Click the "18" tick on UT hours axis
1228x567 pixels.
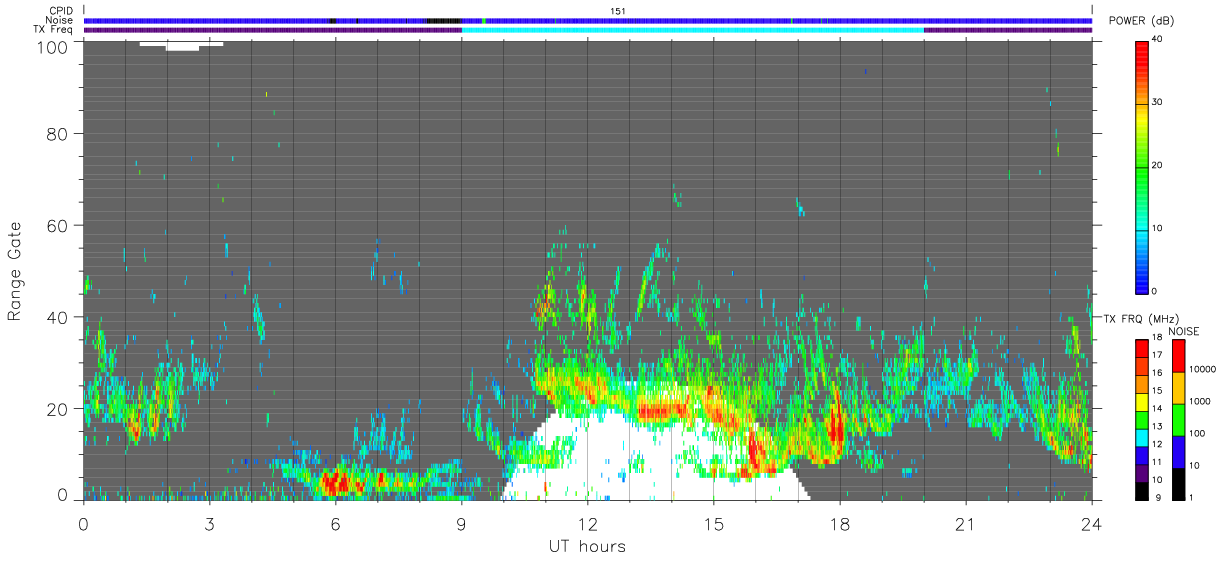[x=839, y=523]
